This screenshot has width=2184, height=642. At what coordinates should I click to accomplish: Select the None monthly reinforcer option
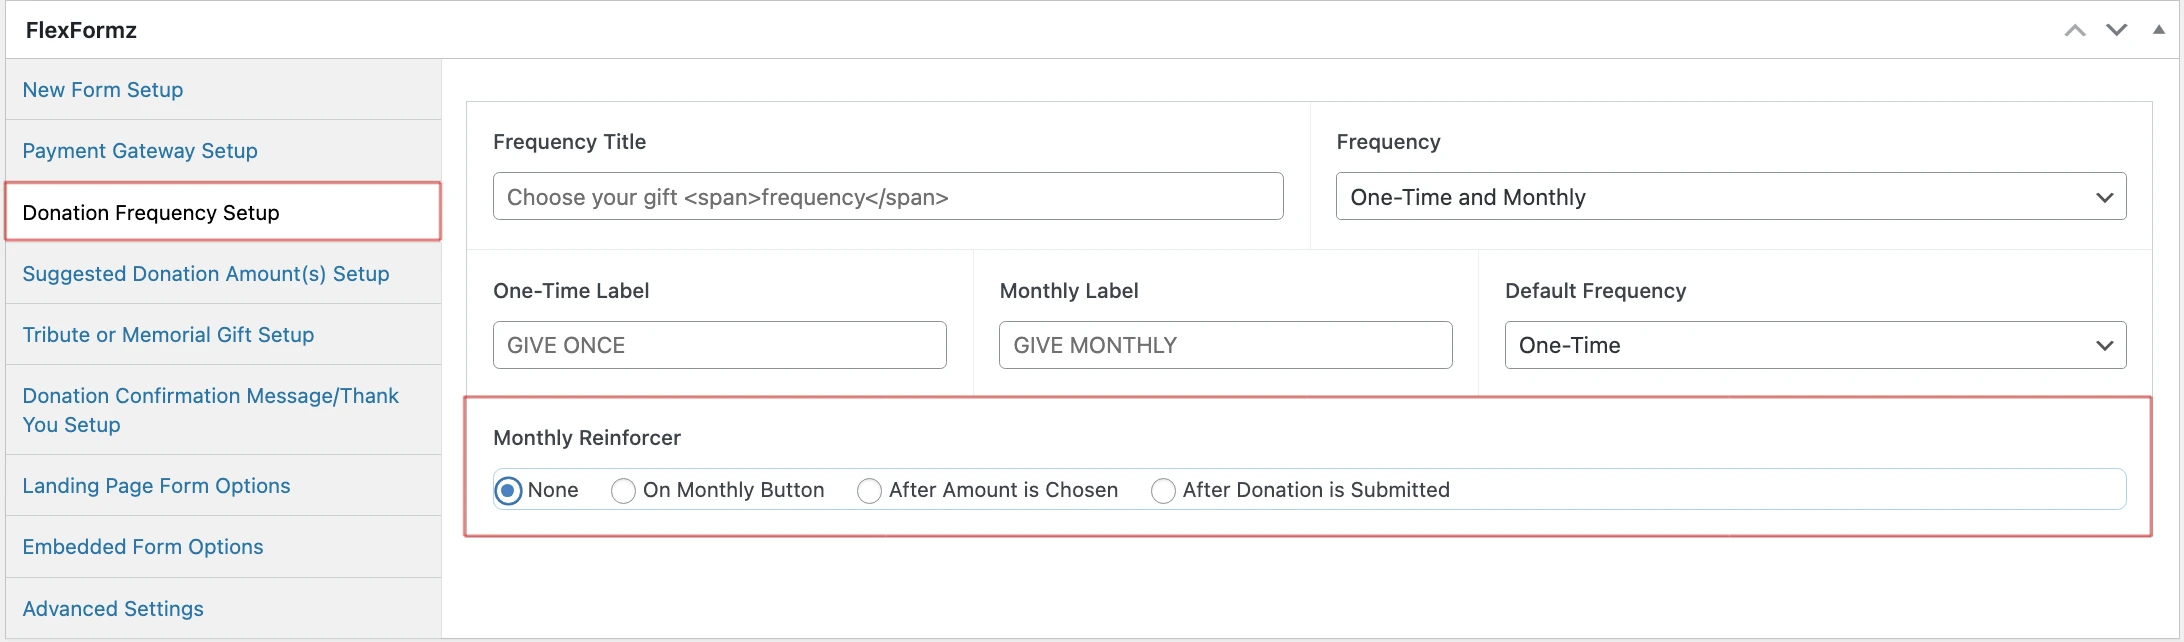[x=509, y=490]
